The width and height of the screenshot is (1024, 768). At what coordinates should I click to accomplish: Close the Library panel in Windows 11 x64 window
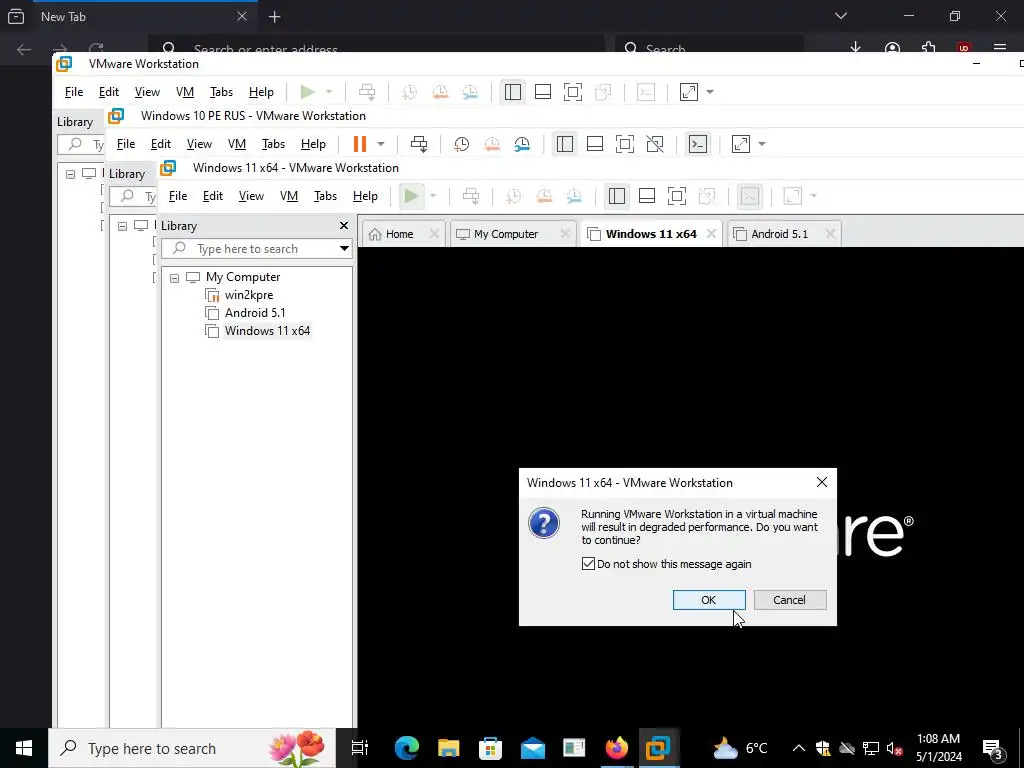click(344, 225)
